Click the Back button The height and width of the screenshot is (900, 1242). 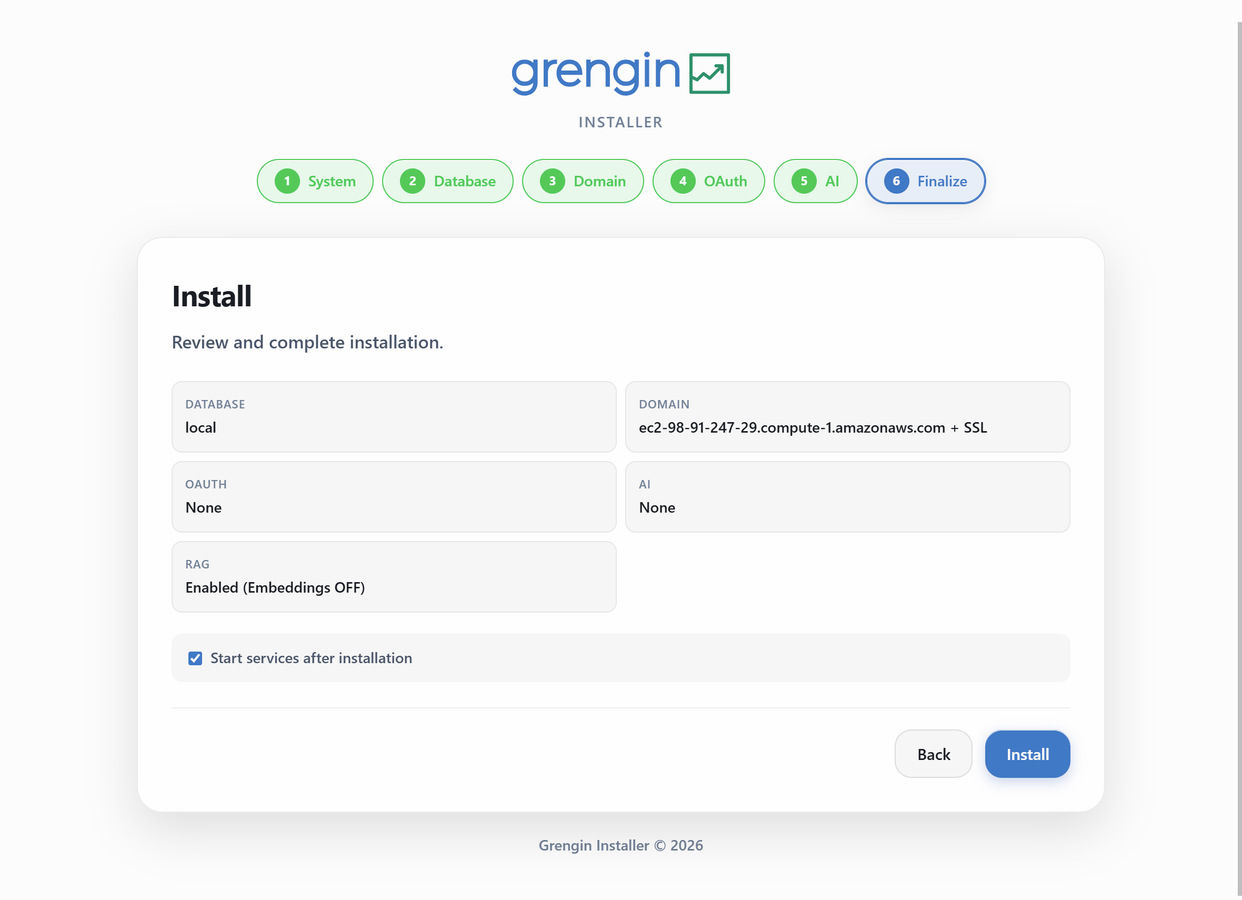tap(933, 754)
